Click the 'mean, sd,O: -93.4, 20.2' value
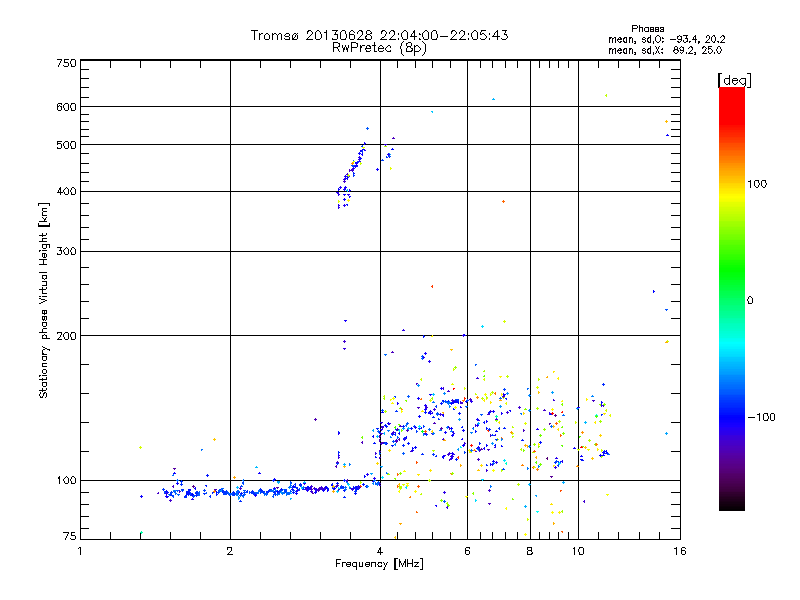 (666, 39)
